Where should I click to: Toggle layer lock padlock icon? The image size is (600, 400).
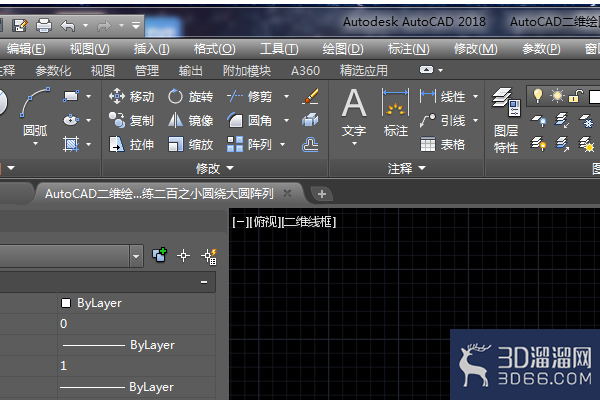(576, 96)
